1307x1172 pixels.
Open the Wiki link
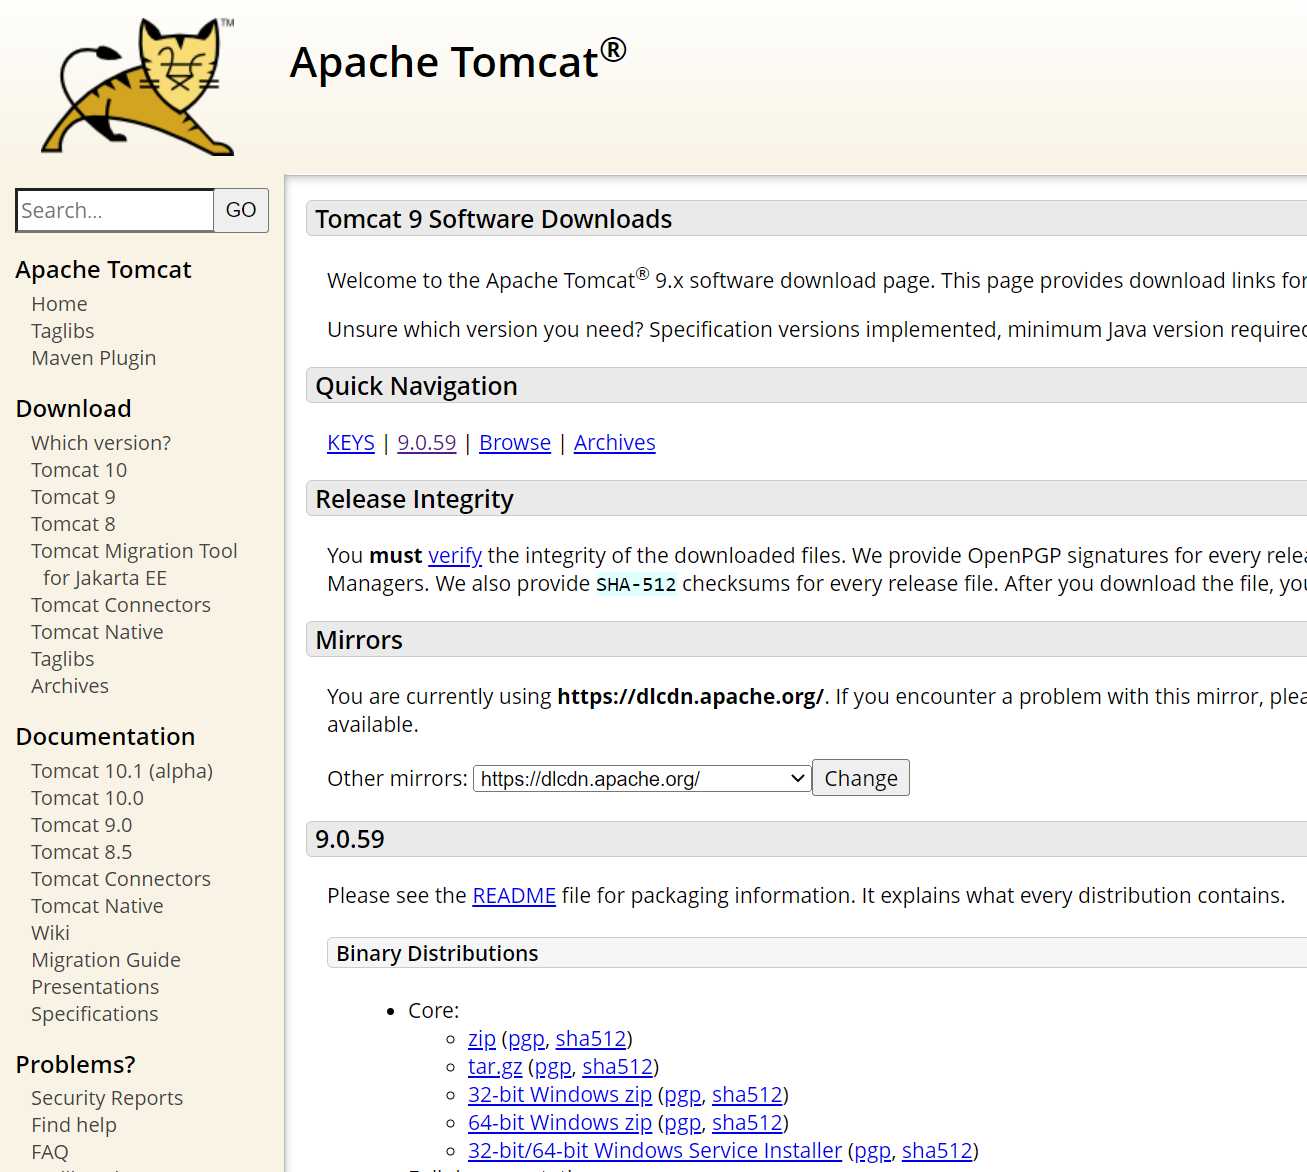pos(50,933)
